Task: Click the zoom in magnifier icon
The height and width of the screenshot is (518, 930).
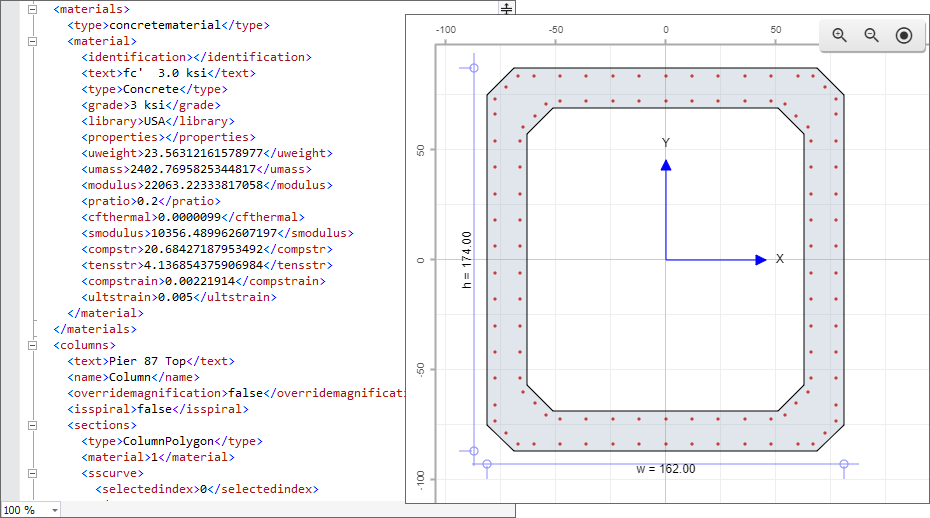Action: (x=839, y=35)
